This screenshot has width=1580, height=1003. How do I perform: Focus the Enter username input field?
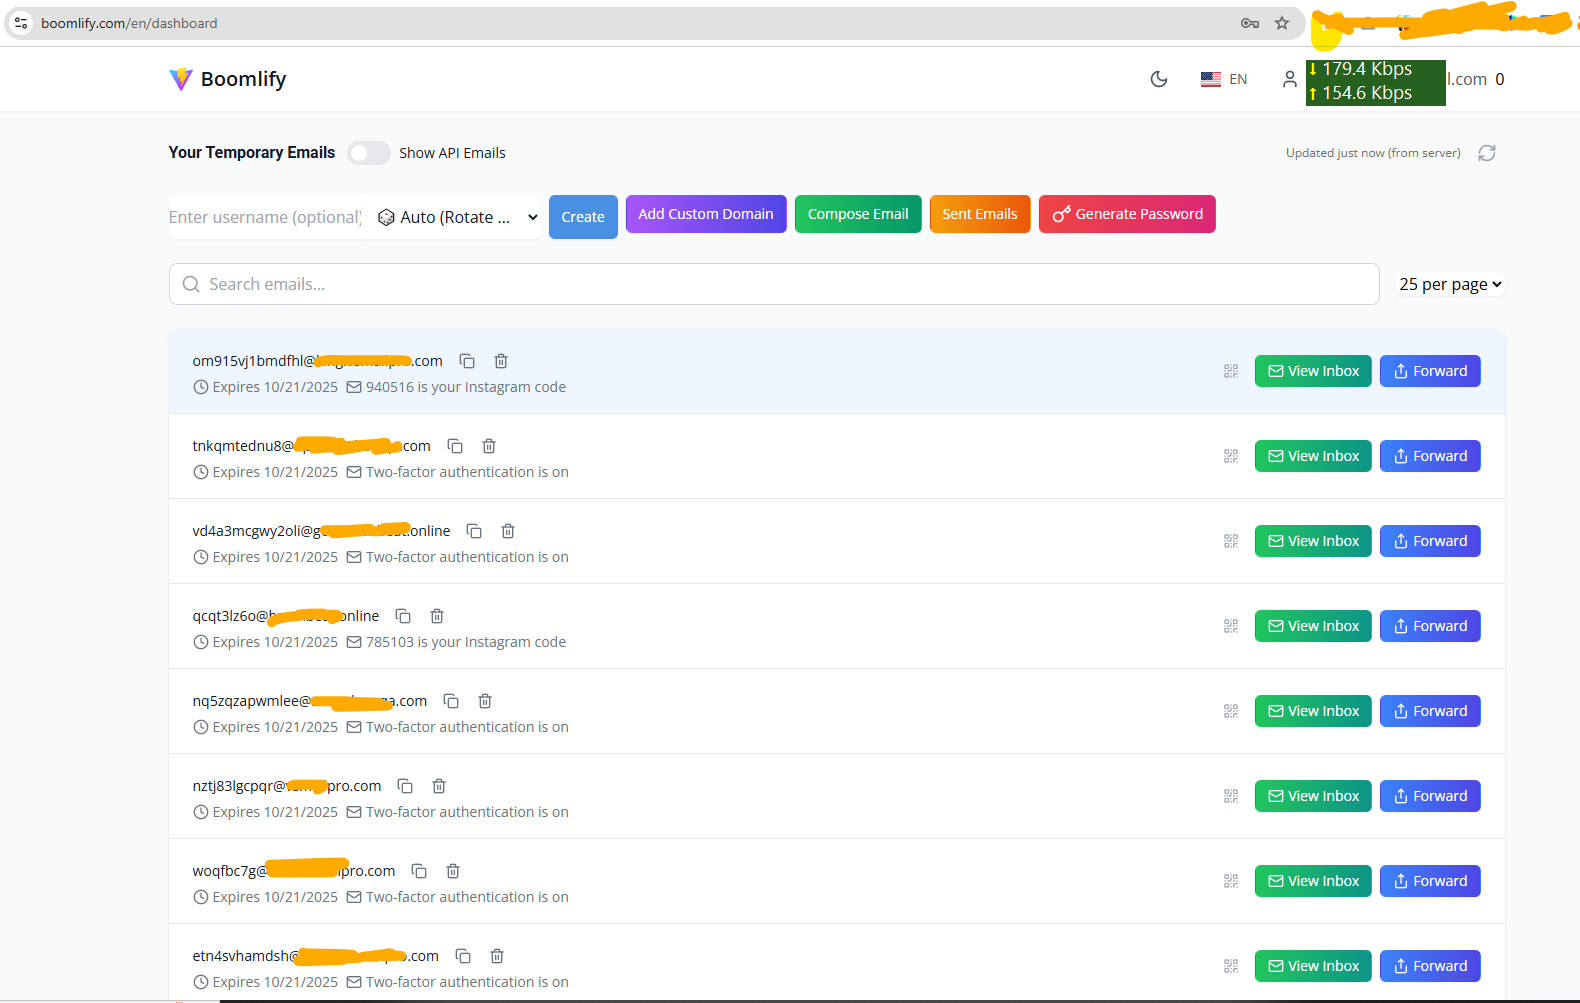tap(266, 217)
